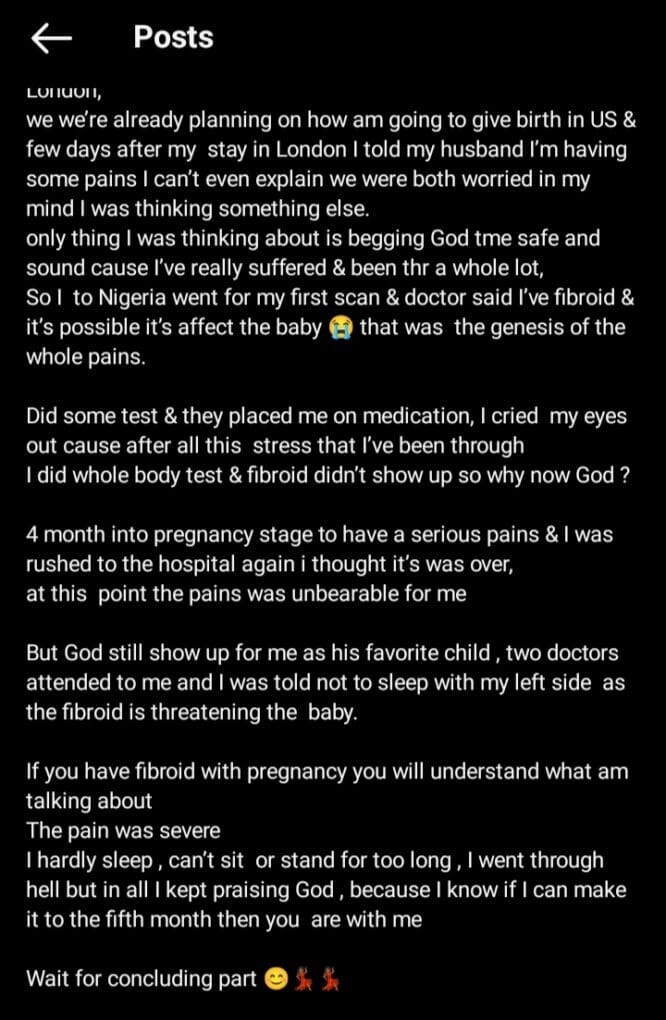This screenshot has width=666, height=1020.
Task: Tap the 'whole pains.' line
Action: point(85,357)
